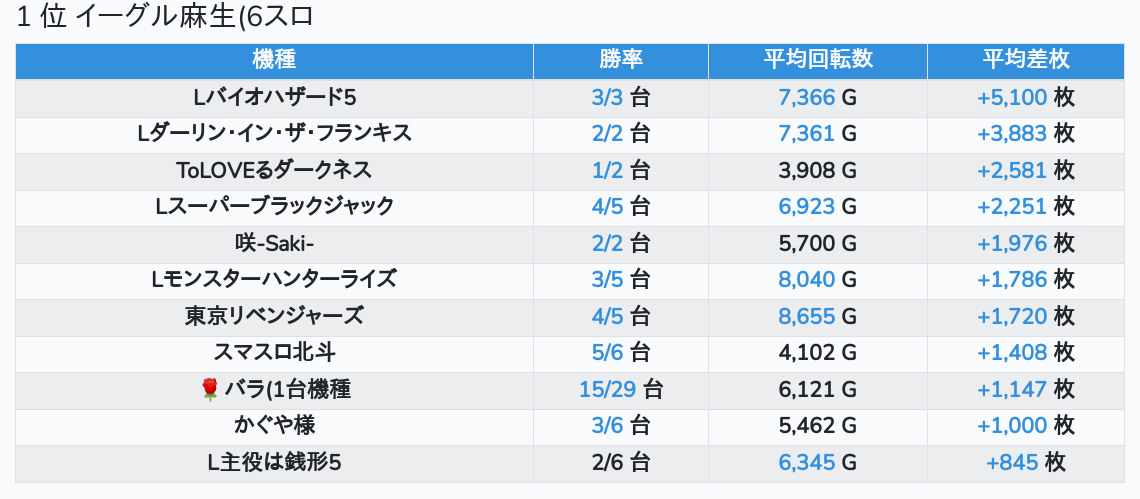
Task: Click the 7,366 average spins value
Action: (x=807, y=97)
